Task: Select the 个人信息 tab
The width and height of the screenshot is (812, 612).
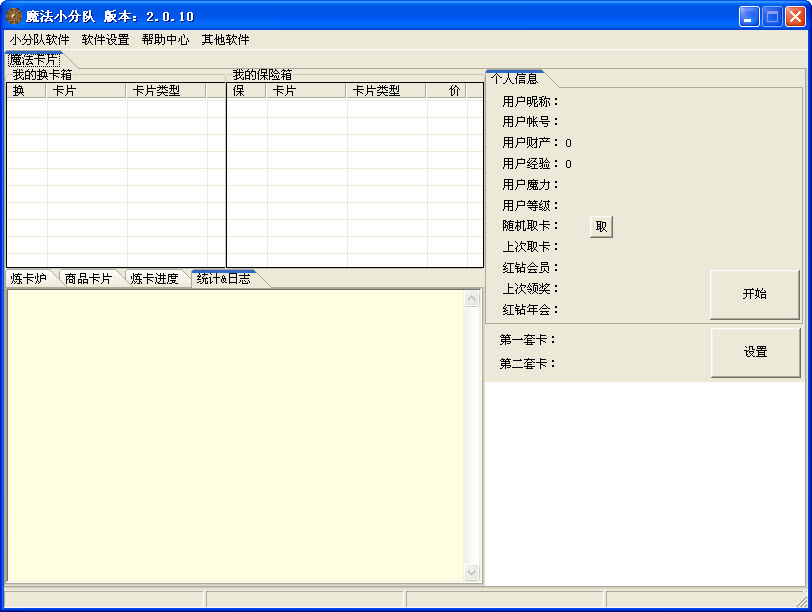Action: 515,79
